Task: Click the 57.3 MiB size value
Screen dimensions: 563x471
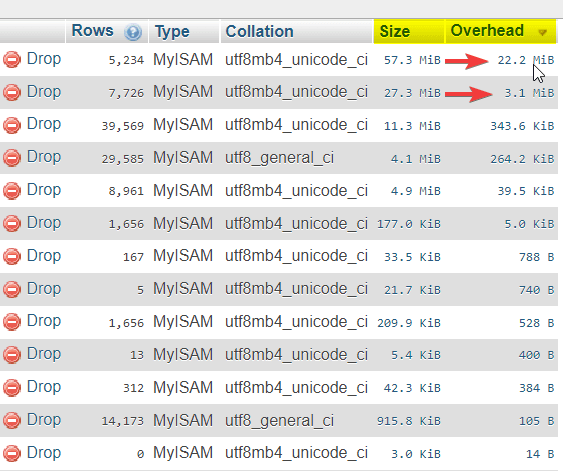Action: point(412,60)
